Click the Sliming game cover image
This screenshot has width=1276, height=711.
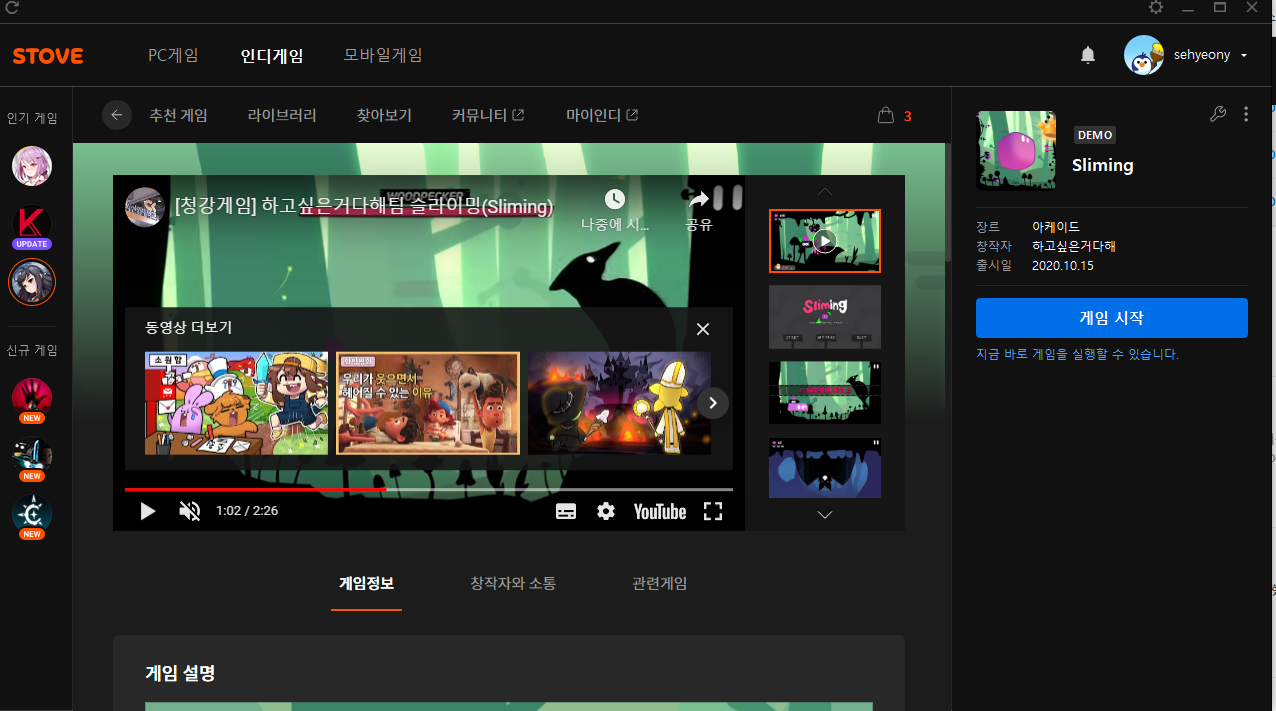1016,151
